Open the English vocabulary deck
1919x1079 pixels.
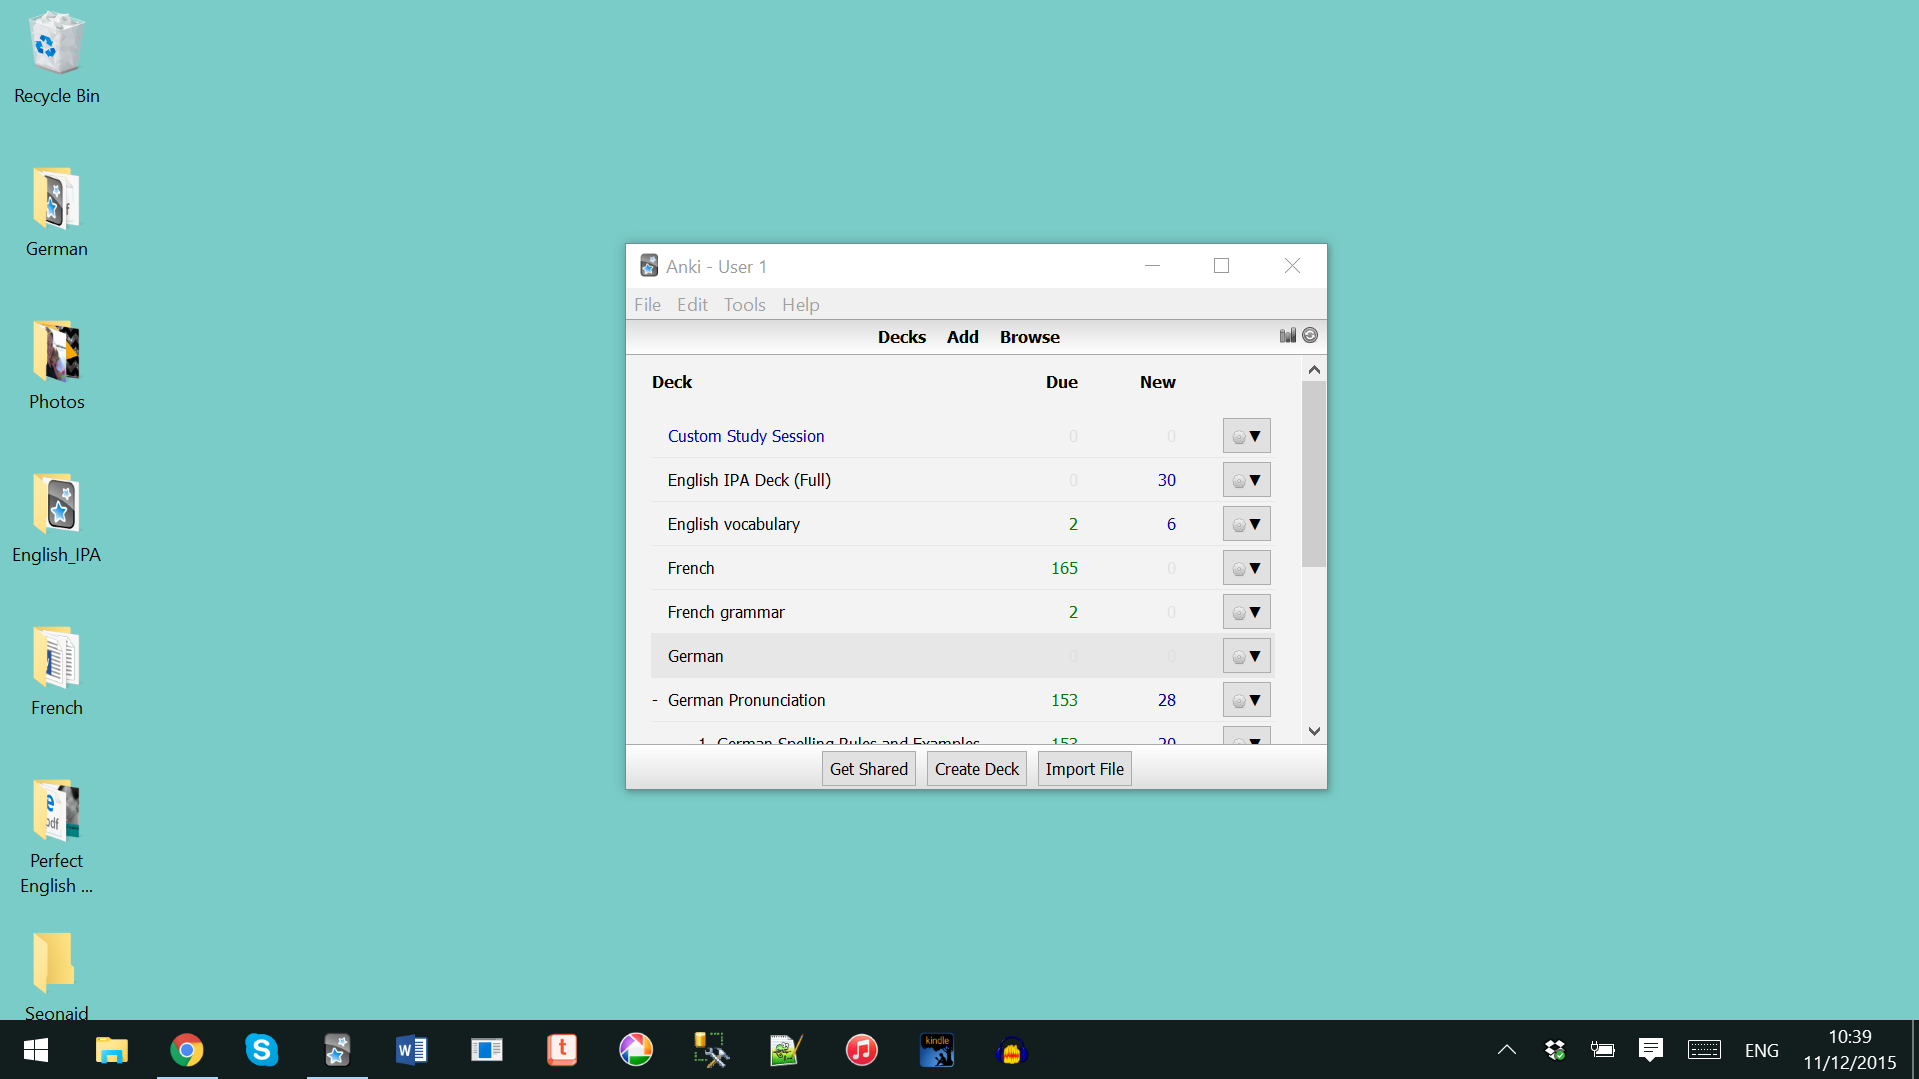point(734,524)
